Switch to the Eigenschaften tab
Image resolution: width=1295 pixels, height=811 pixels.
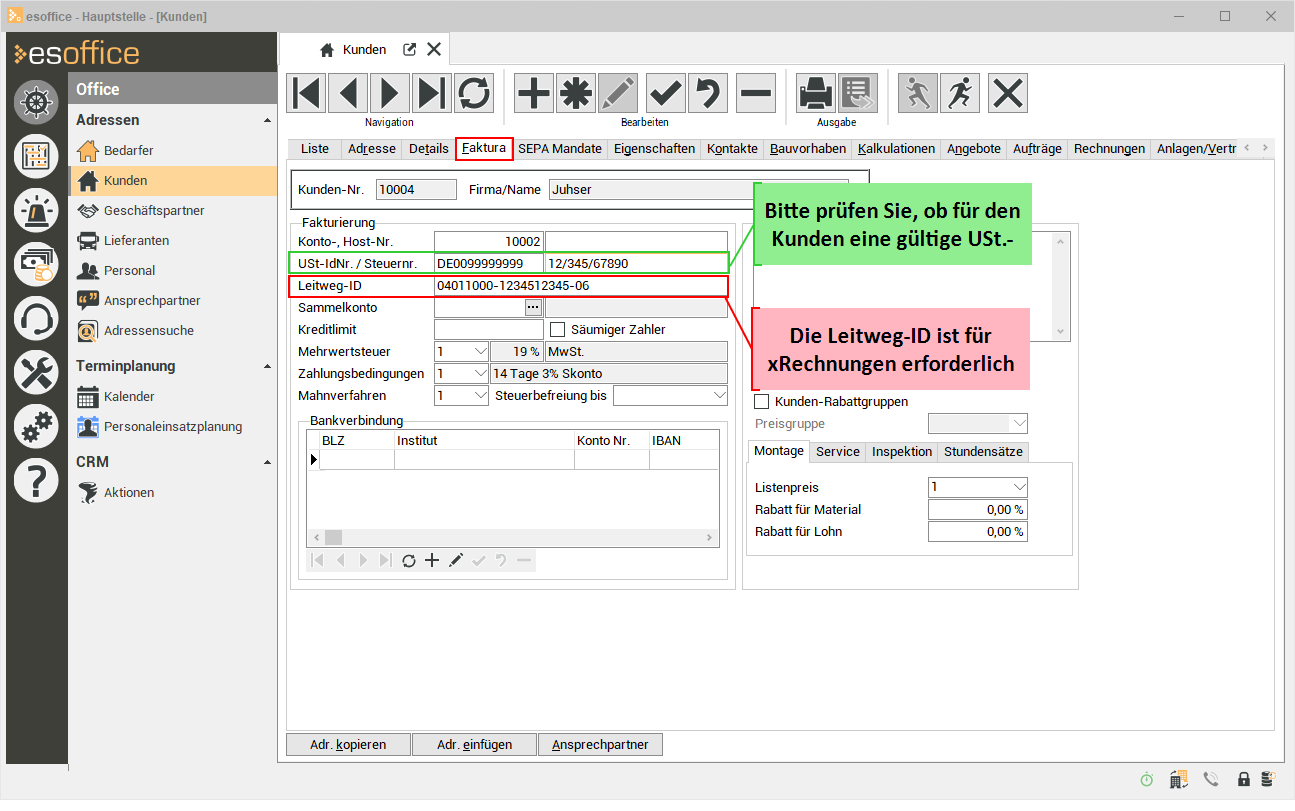point(654,149)
